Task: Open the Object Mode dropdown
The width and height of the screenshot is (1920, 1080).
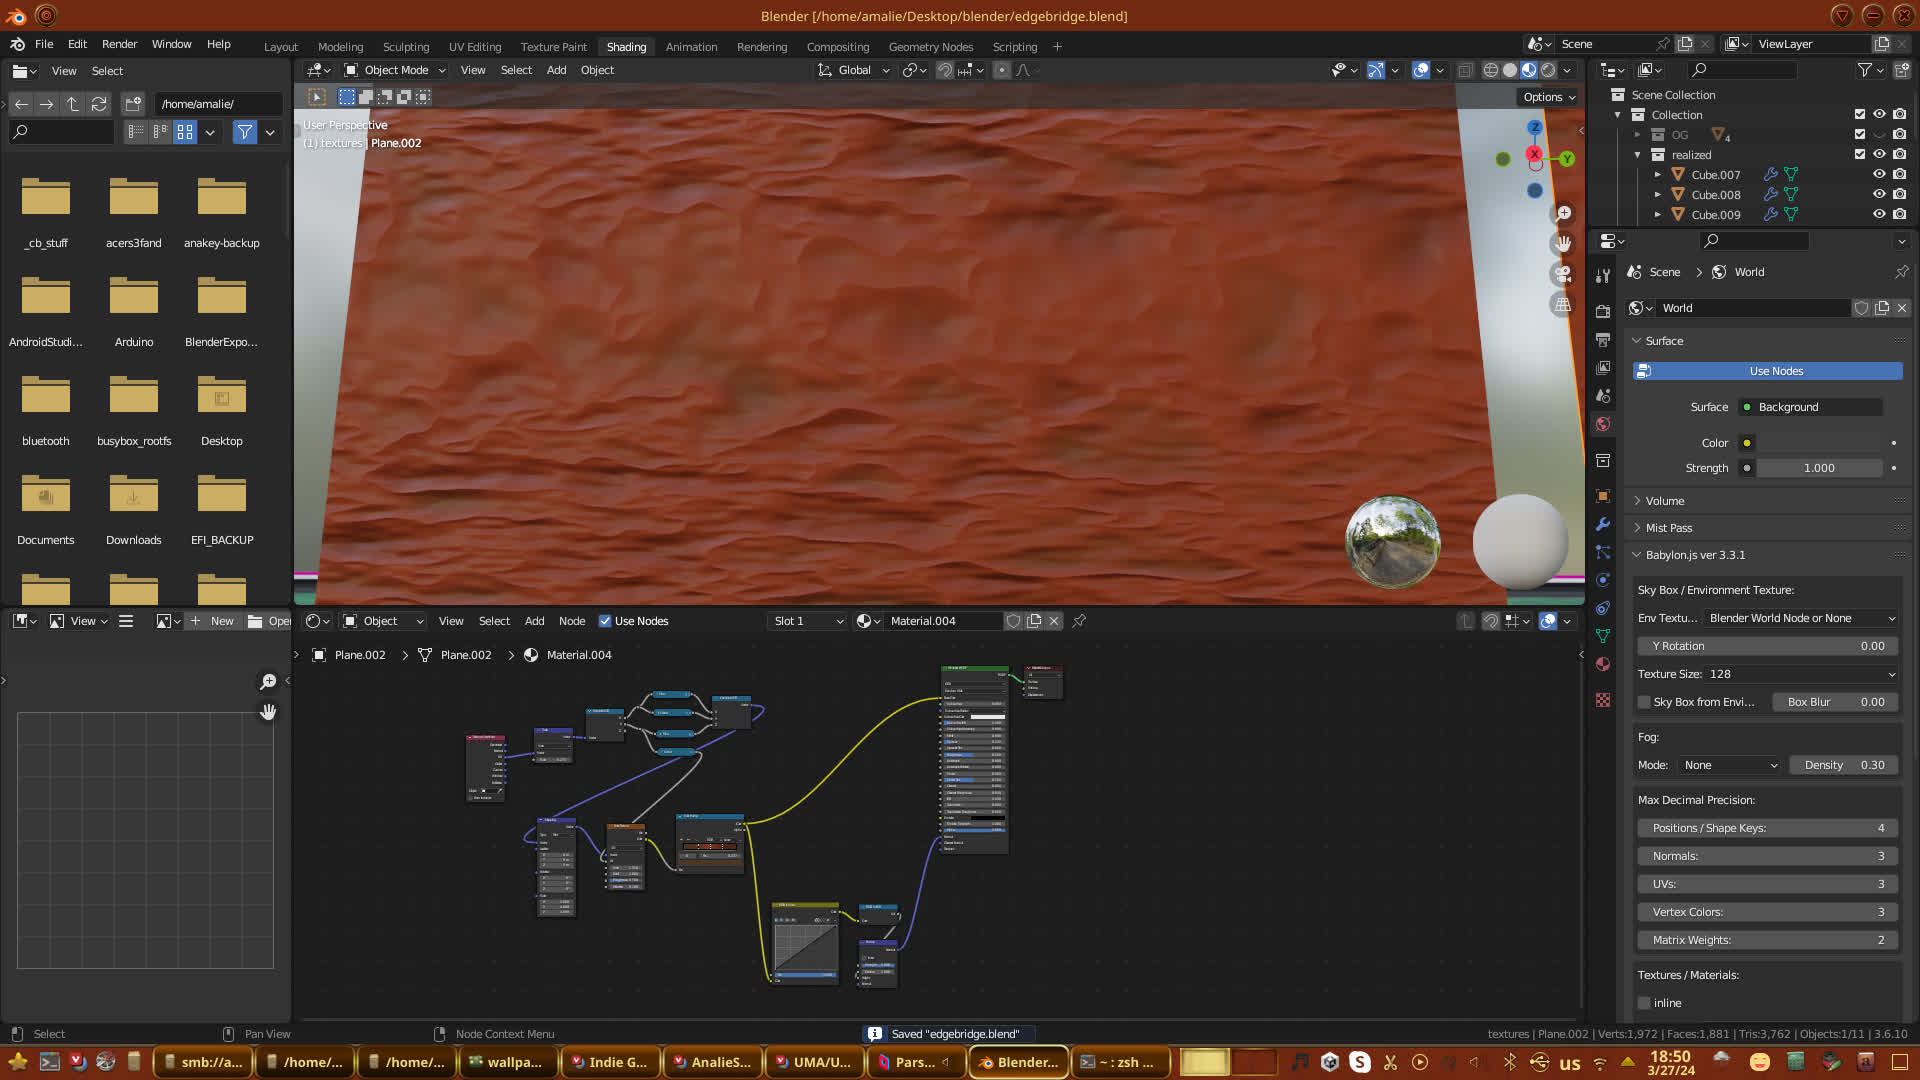Action: pyautogui.click(x=395, y=70)
